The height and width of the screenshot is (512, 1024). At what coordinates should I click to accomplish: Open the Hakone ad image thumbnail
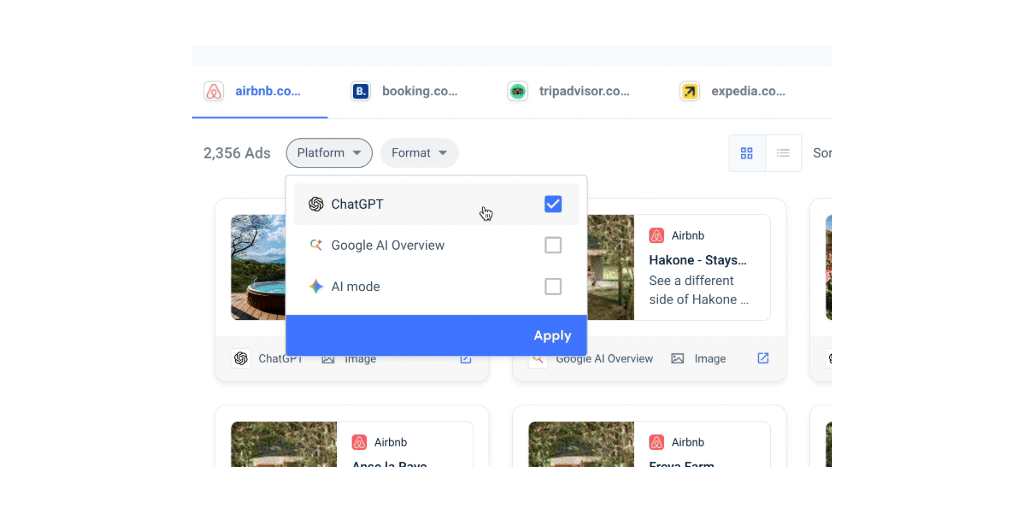click(x=610, y=267)
